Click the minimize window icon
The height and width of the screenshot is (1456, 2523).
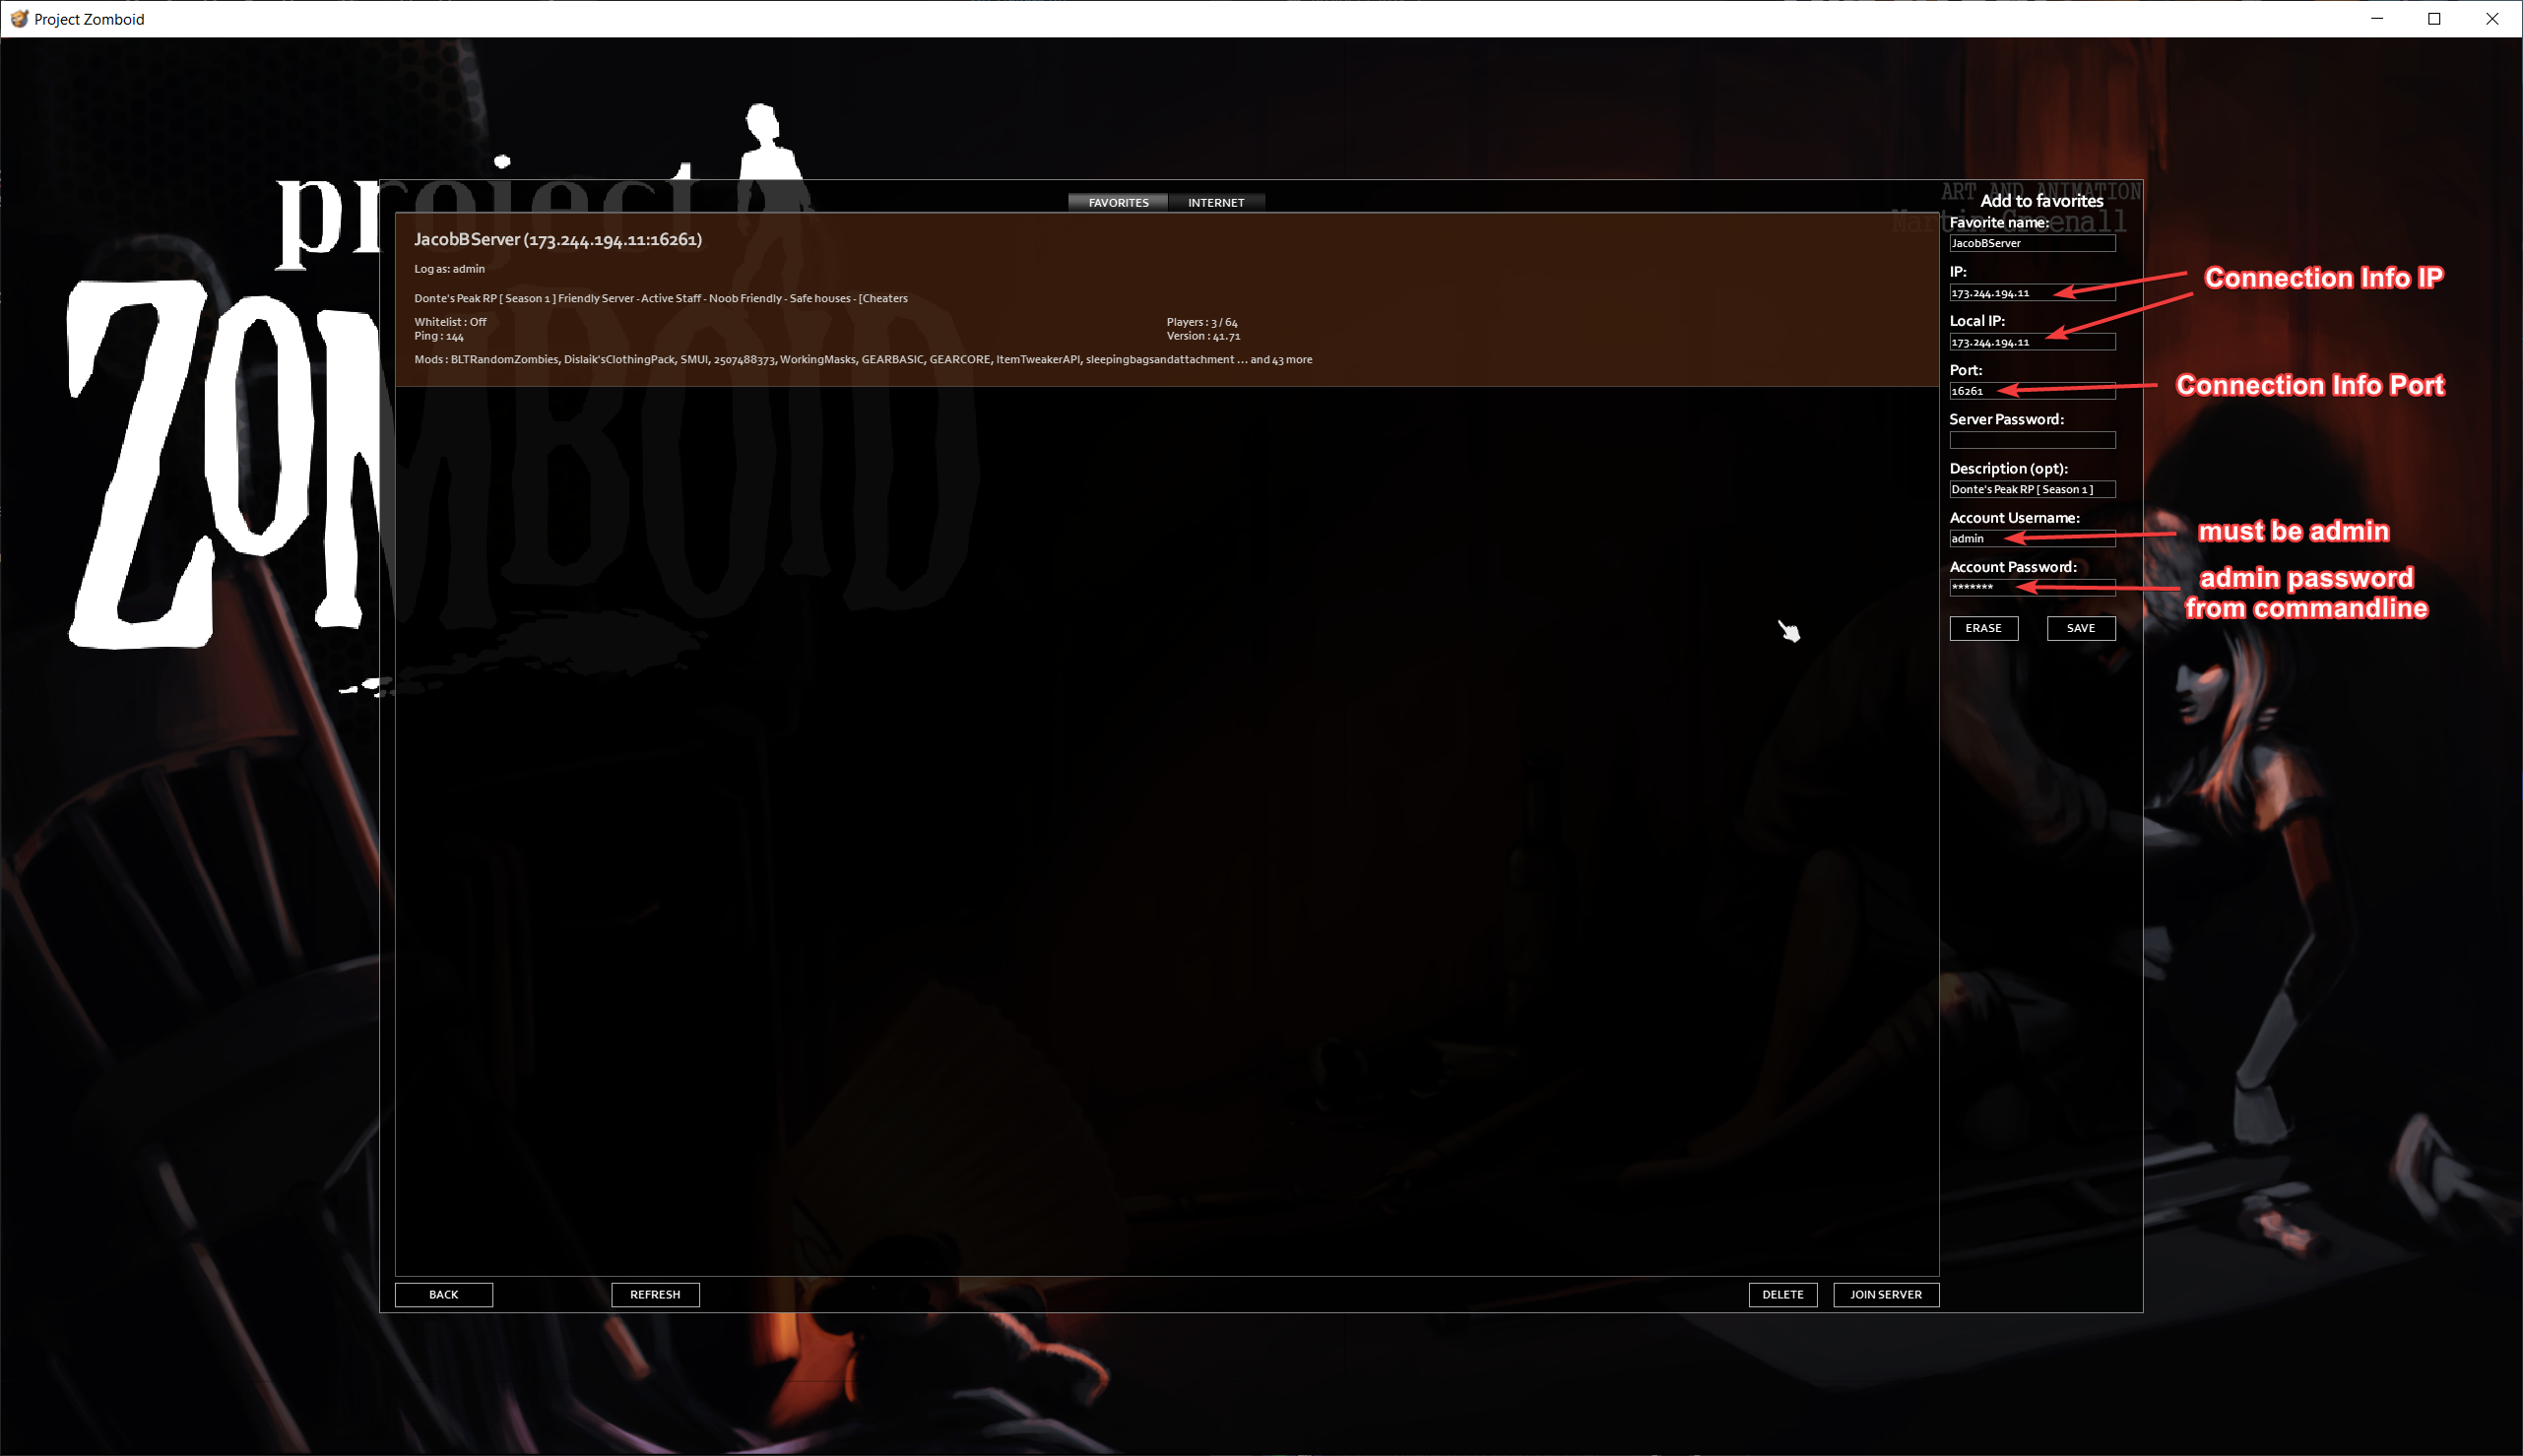pyautogui.click(x=2377, y=18)
